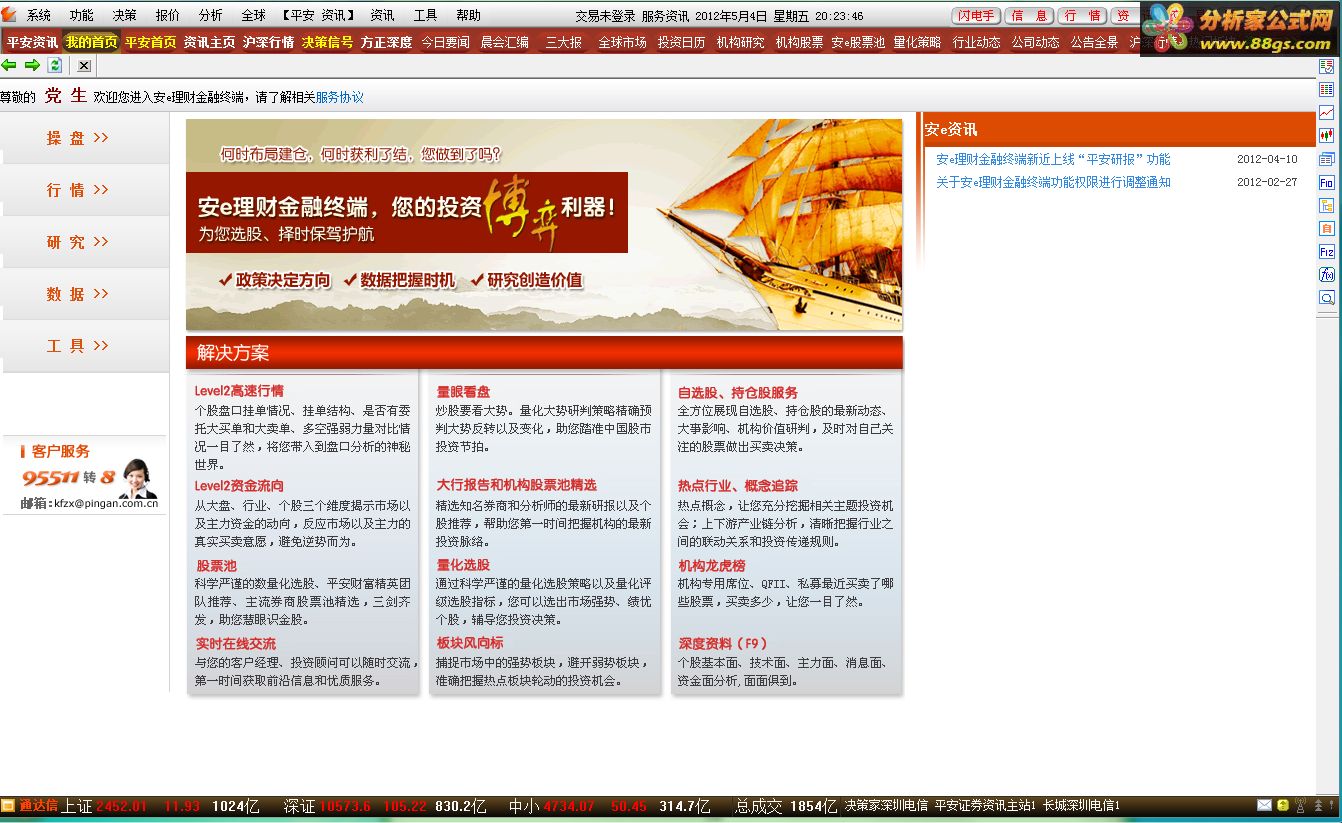Open the colored quote table icon in right sidebar
Image resolution: width=1342 pixels, height=823 pixels.
coord(1327,90)
